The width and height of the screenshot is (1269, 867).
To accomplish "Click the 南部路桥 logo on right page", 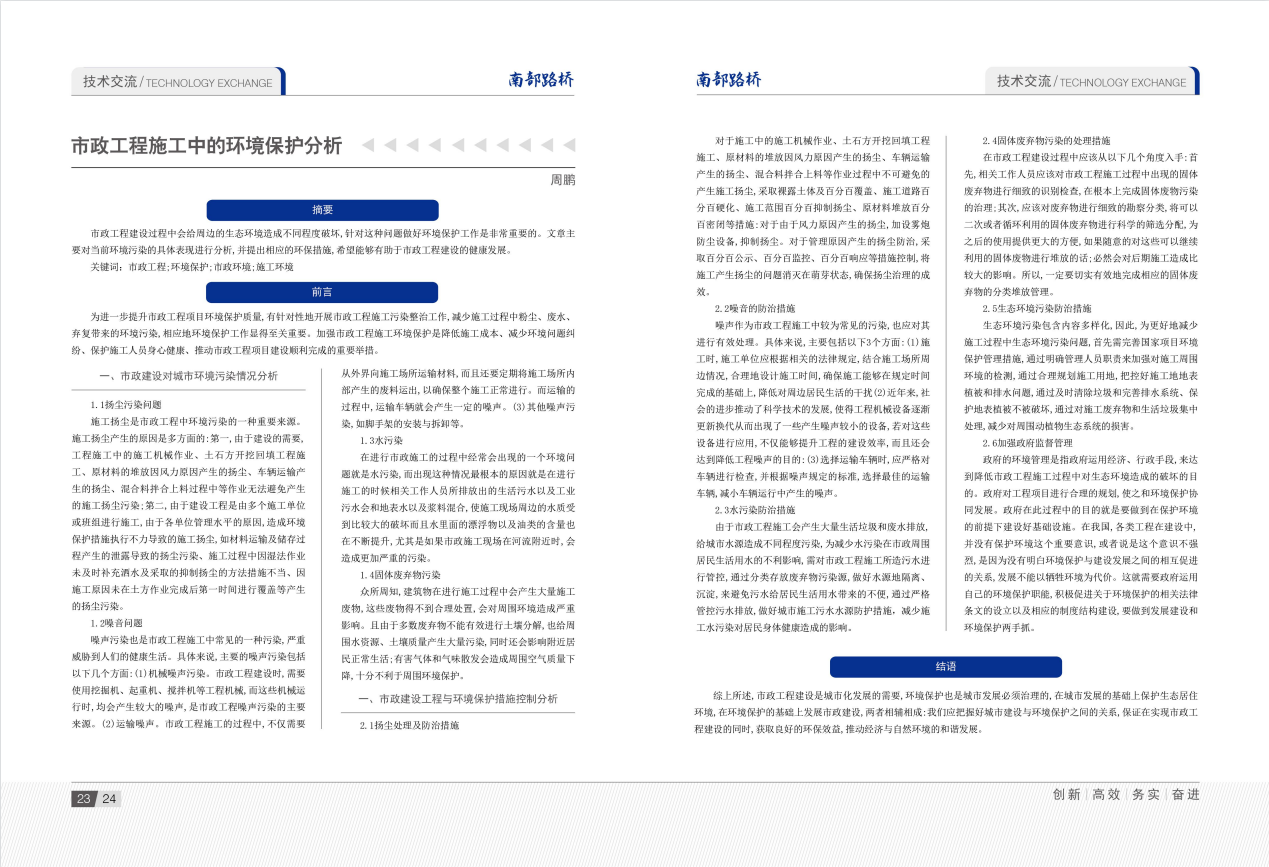I will click(x=729, y=80).
